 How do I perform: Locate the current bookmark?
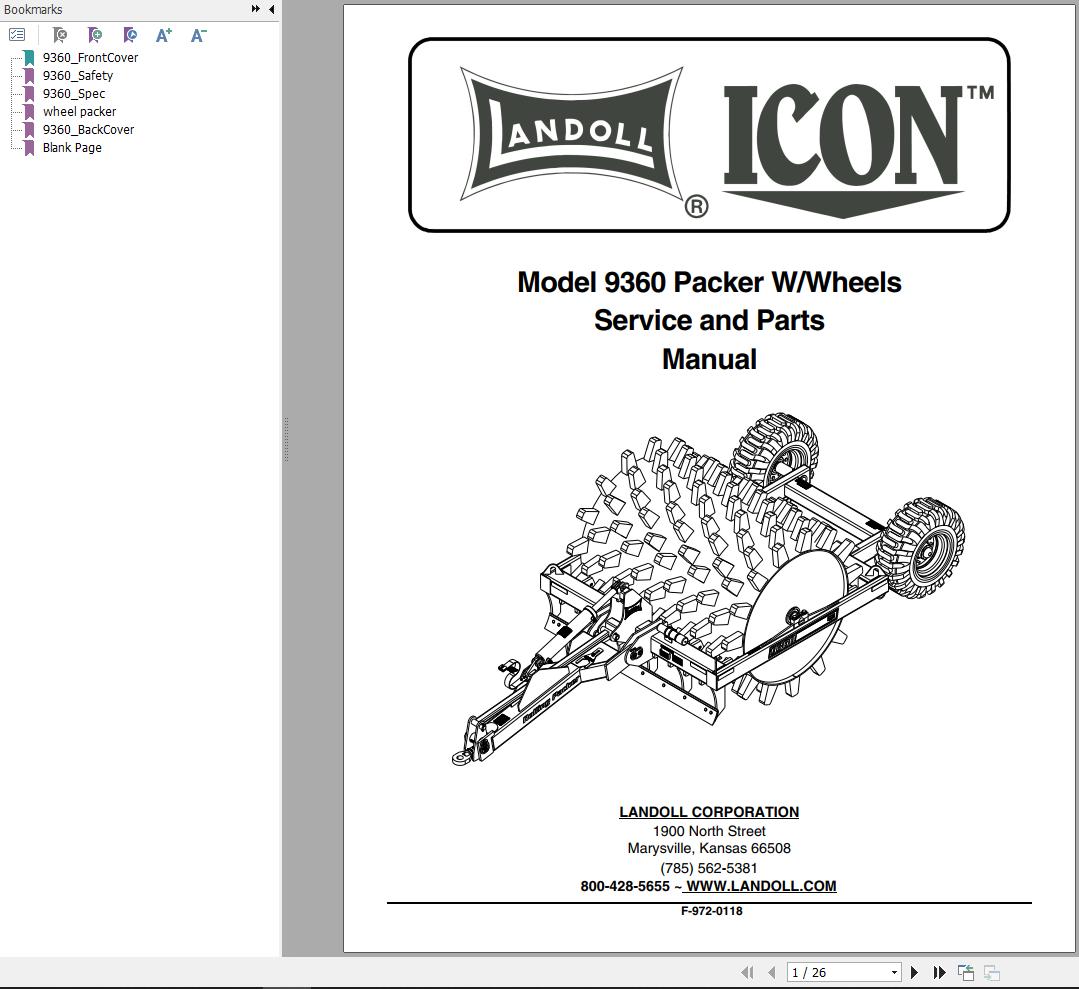click(x=128, y=34)
